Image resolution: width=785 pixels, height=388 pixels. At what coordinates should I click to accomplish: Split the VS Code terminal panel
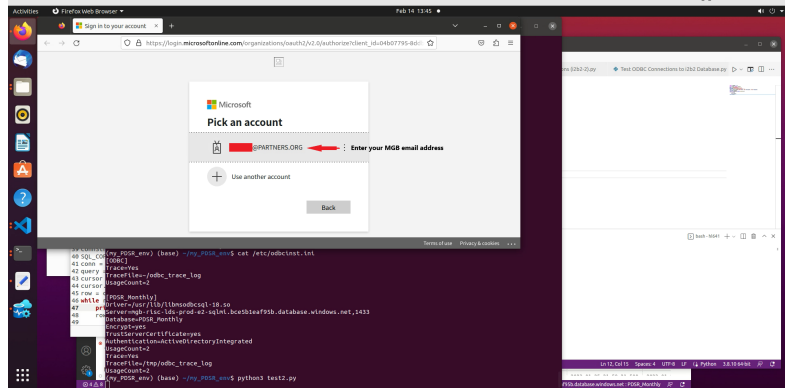click(743, 236)
